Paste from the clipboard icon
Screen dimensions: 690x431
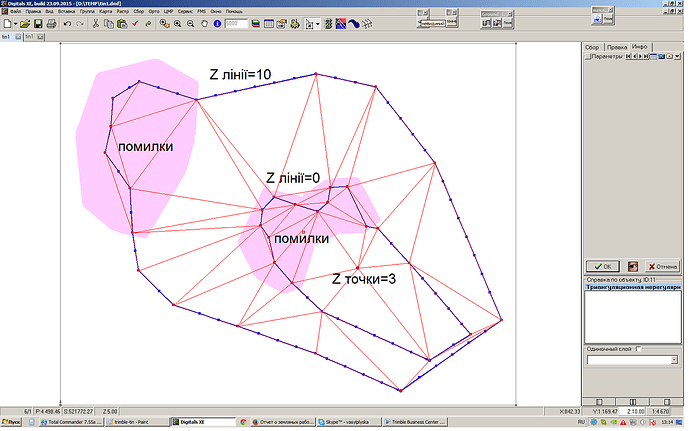[122, 24]
